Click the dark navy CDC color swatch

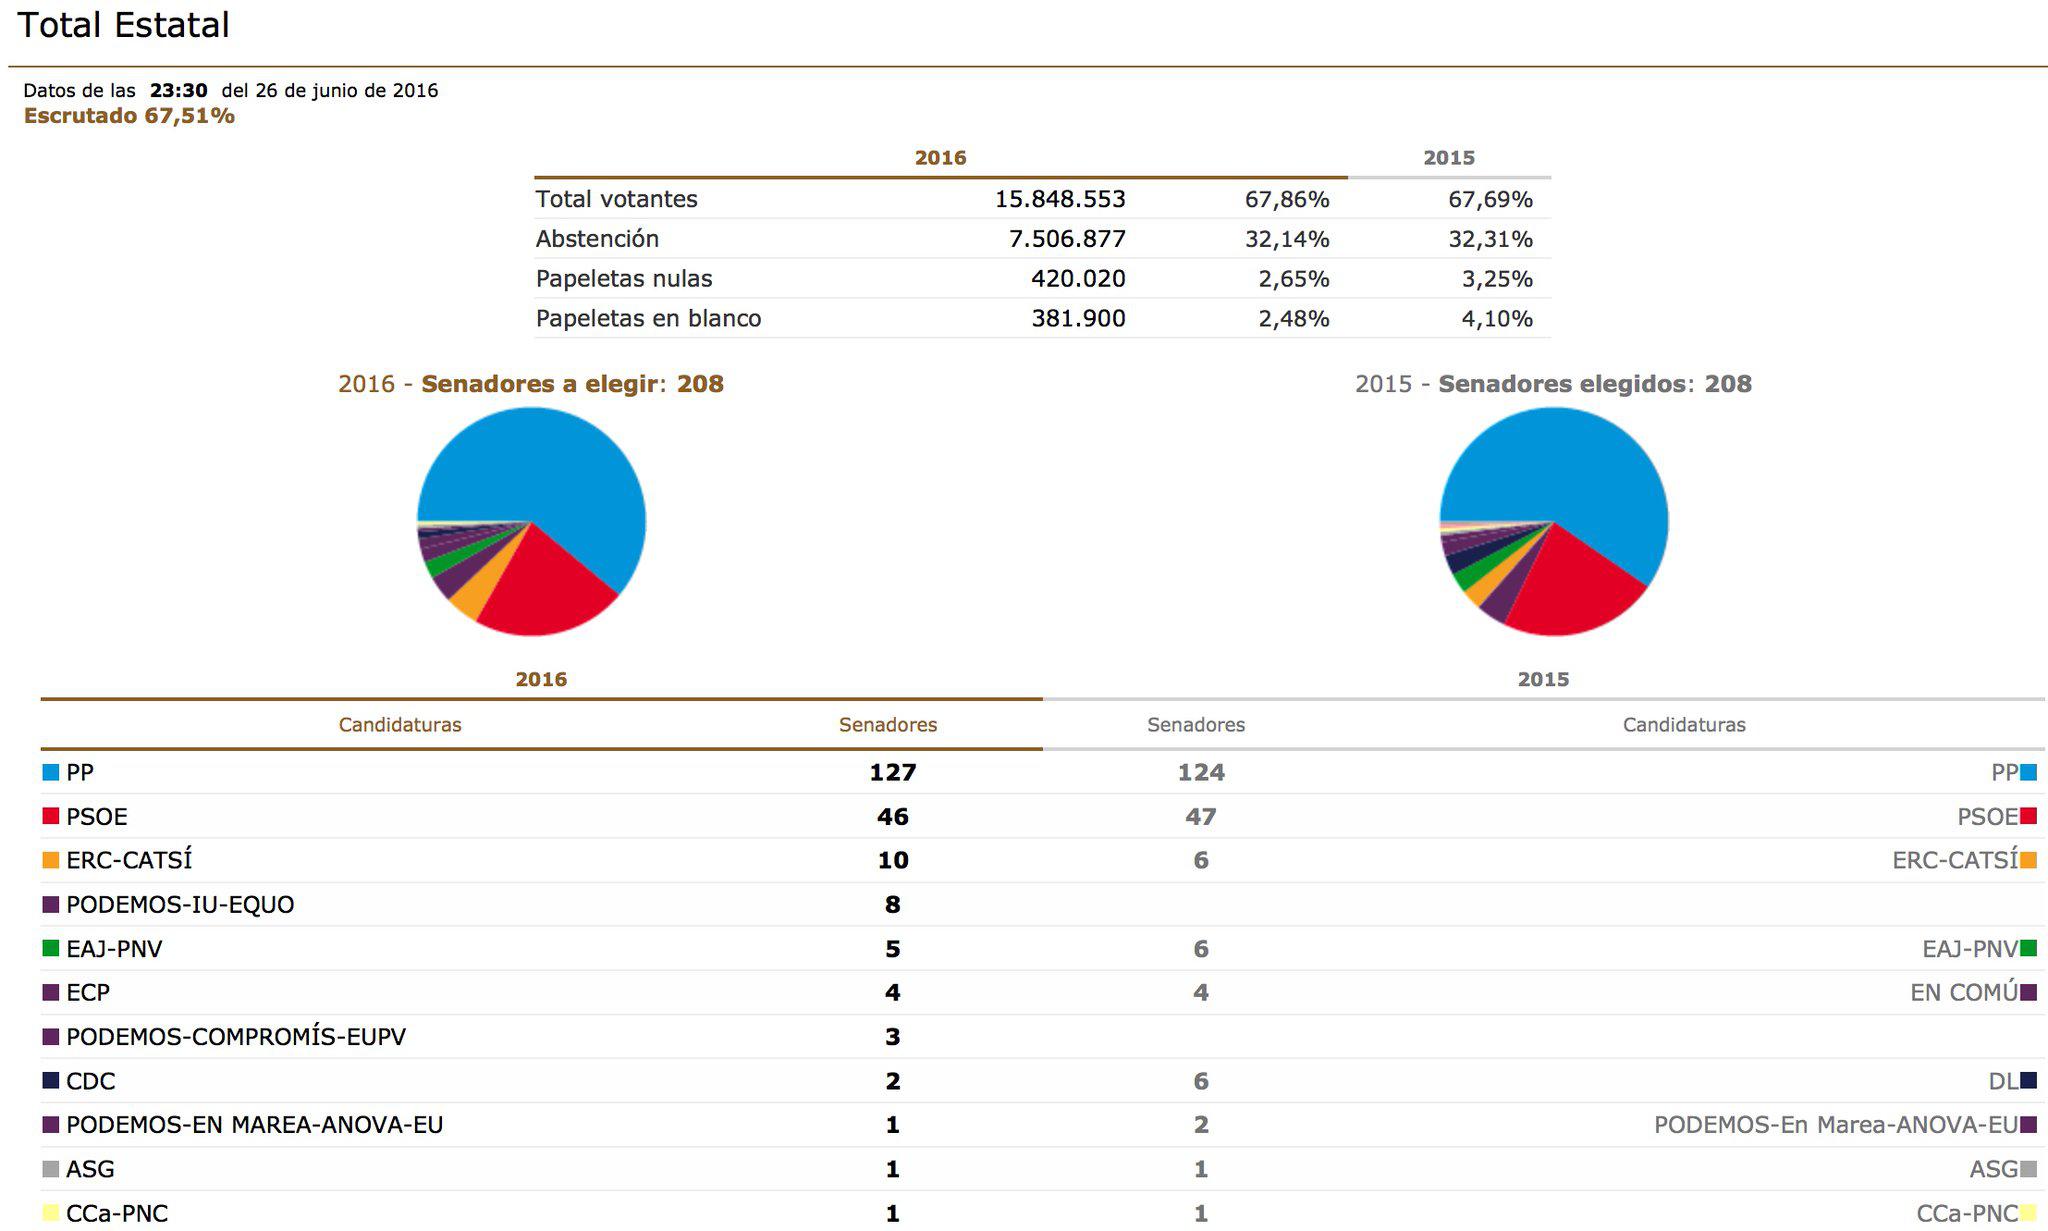click(x=51, y=1080)
